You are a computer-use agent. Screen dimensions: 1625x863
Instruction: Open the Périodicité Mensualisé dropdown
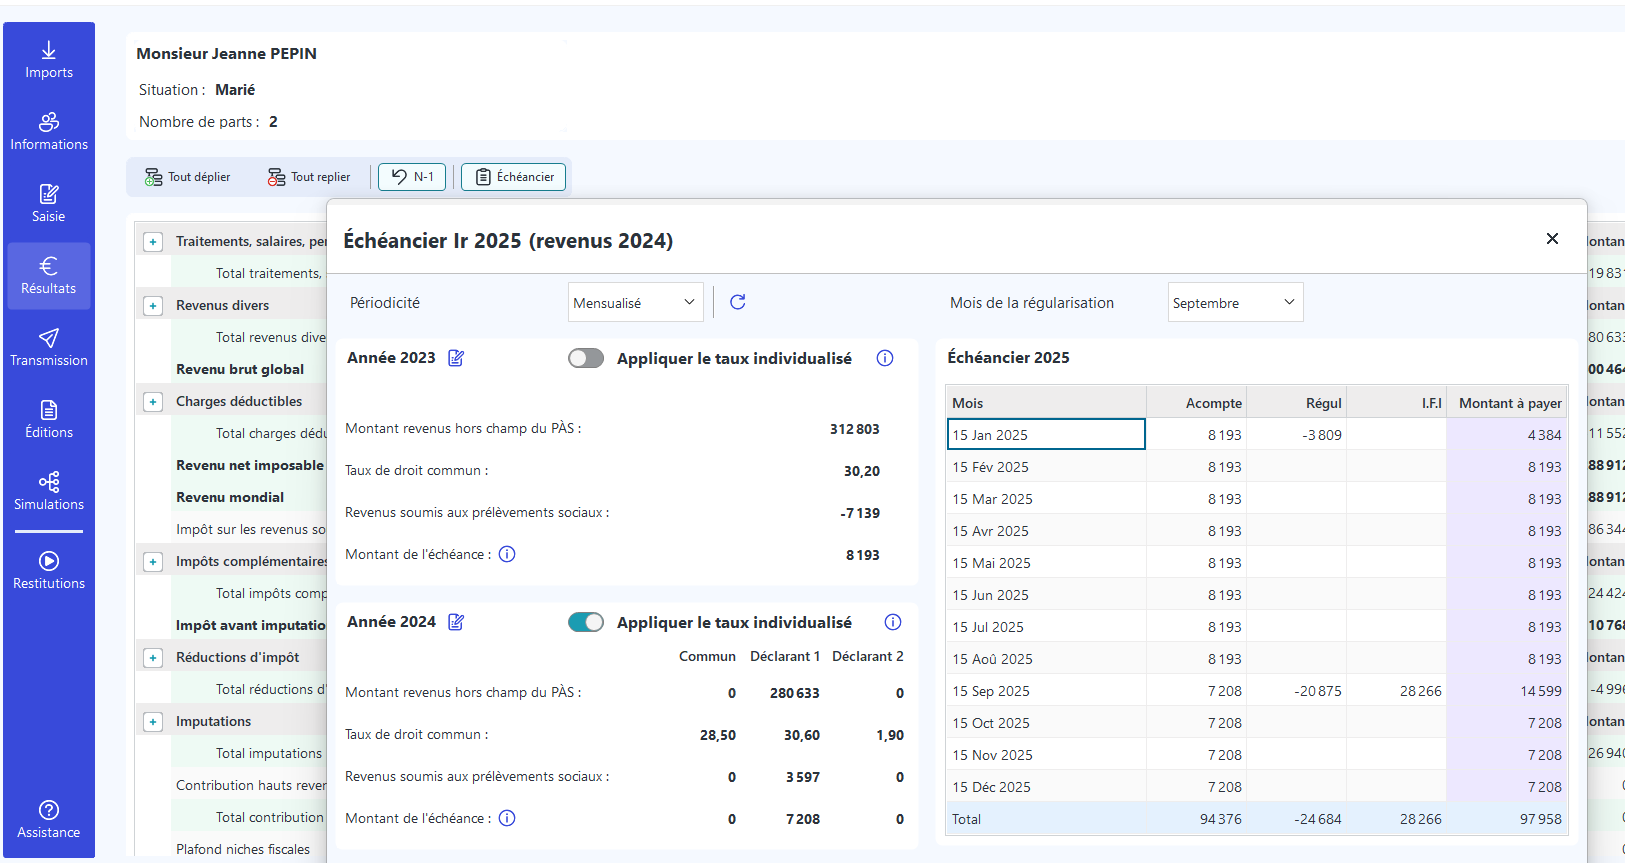pos(635,302)
